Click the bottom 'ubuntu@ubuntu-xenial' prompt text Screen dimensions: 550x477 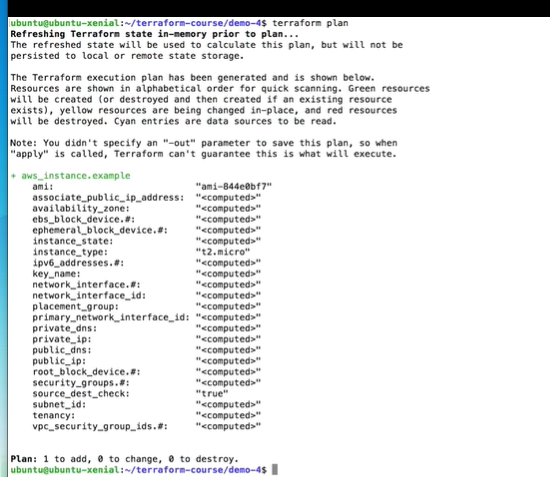[65, 470]
